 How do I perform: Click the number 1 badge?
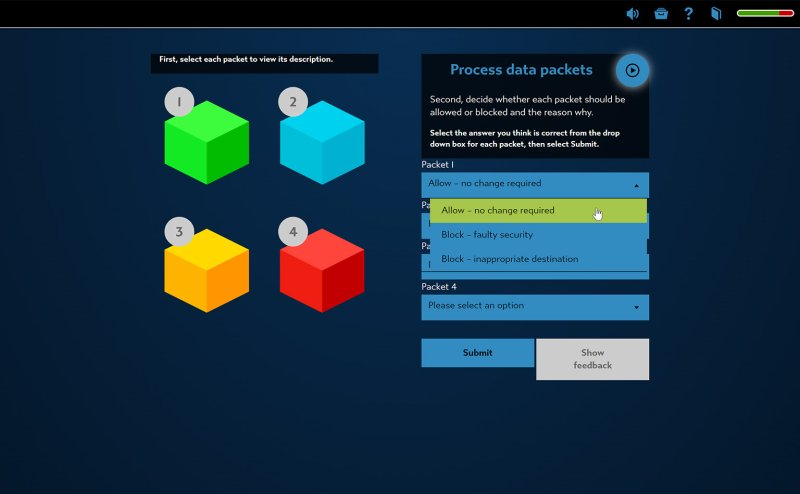click(179, 102)
